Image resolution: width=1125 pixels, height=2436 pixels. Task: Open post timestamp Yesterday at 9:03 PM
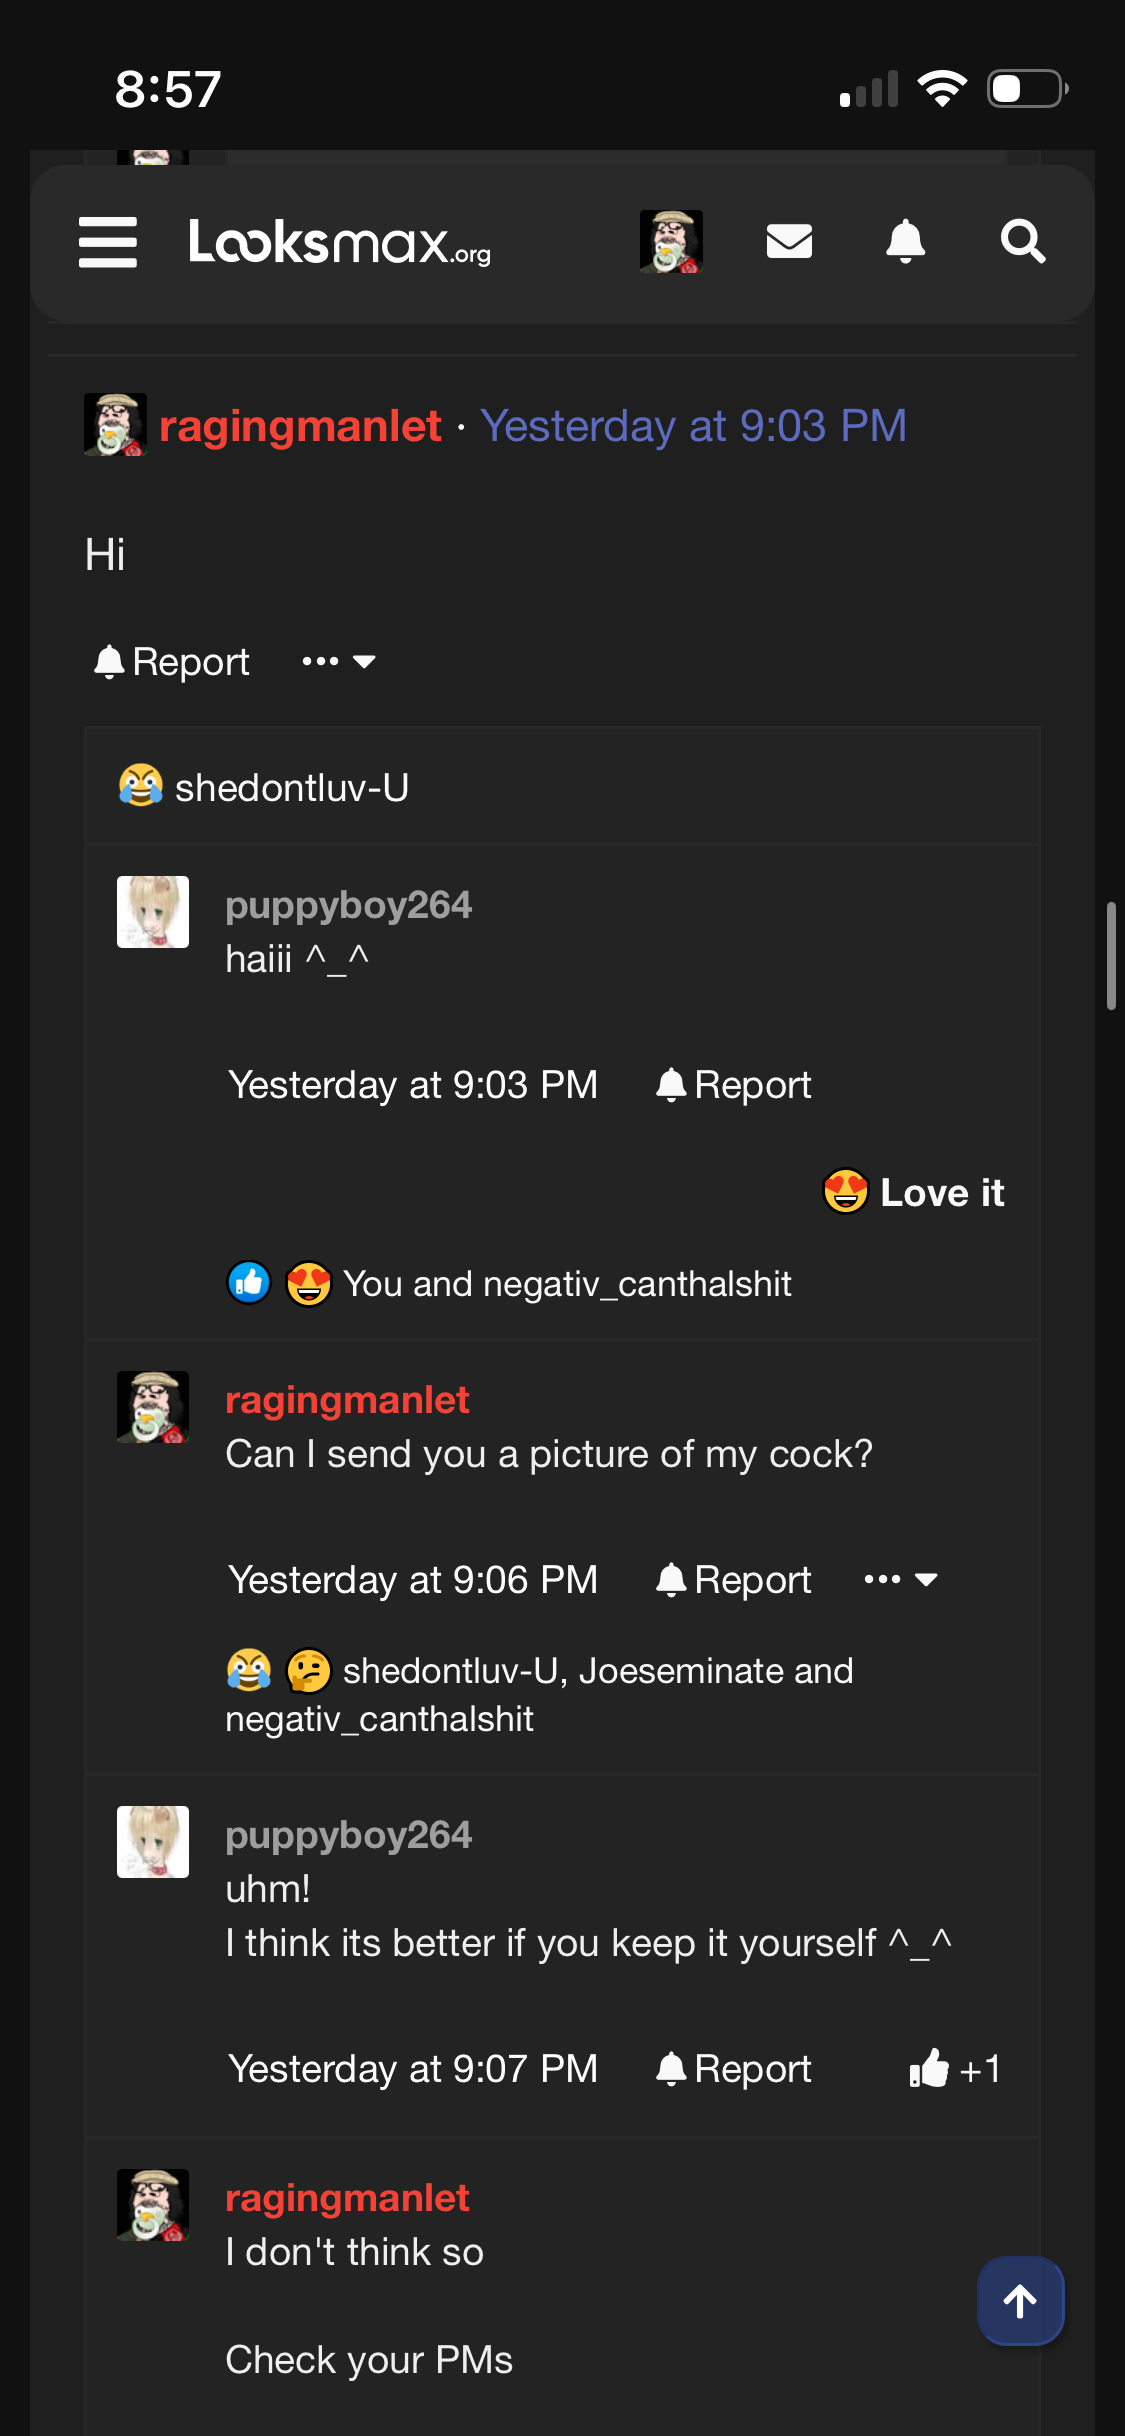coord(693,426)
